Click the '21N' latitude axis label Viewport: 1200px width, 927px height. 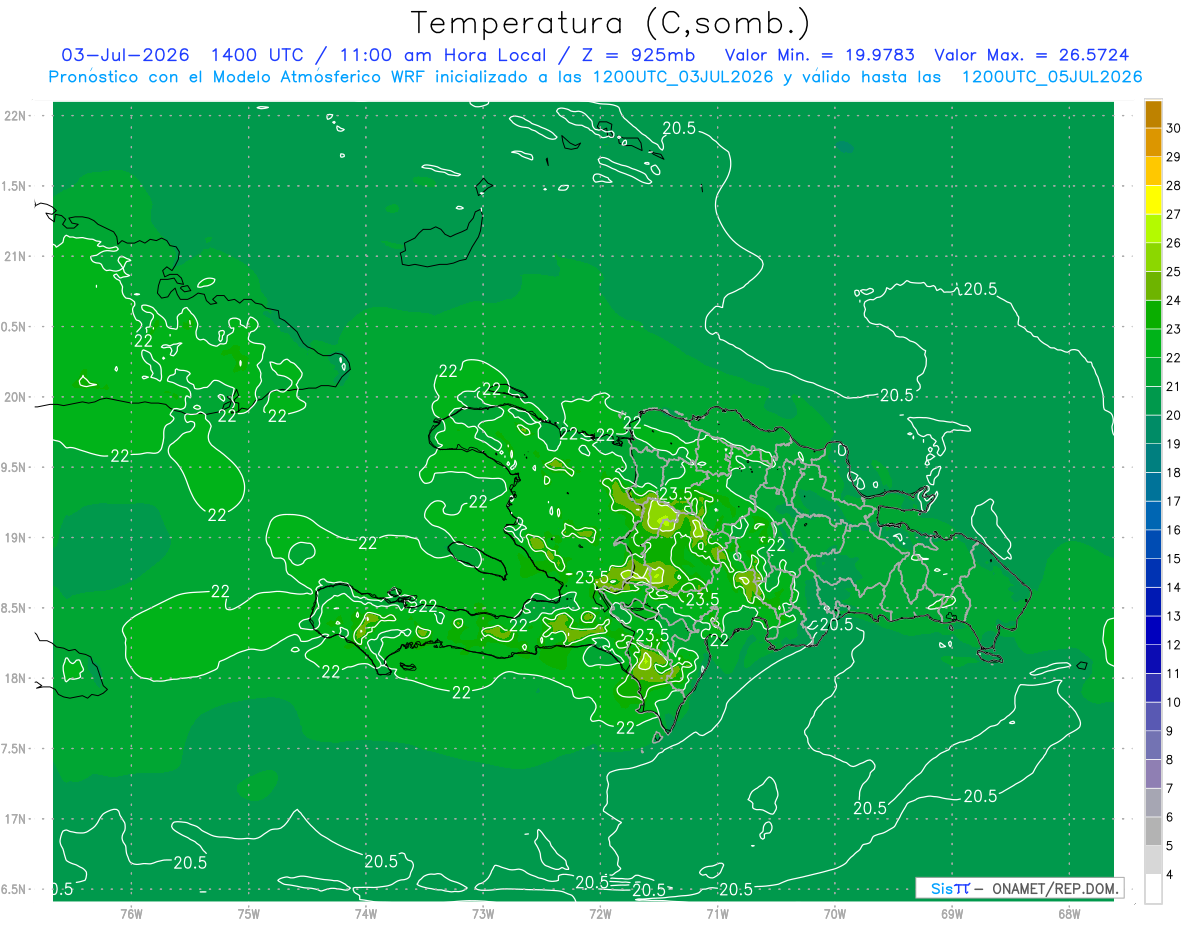15,256
